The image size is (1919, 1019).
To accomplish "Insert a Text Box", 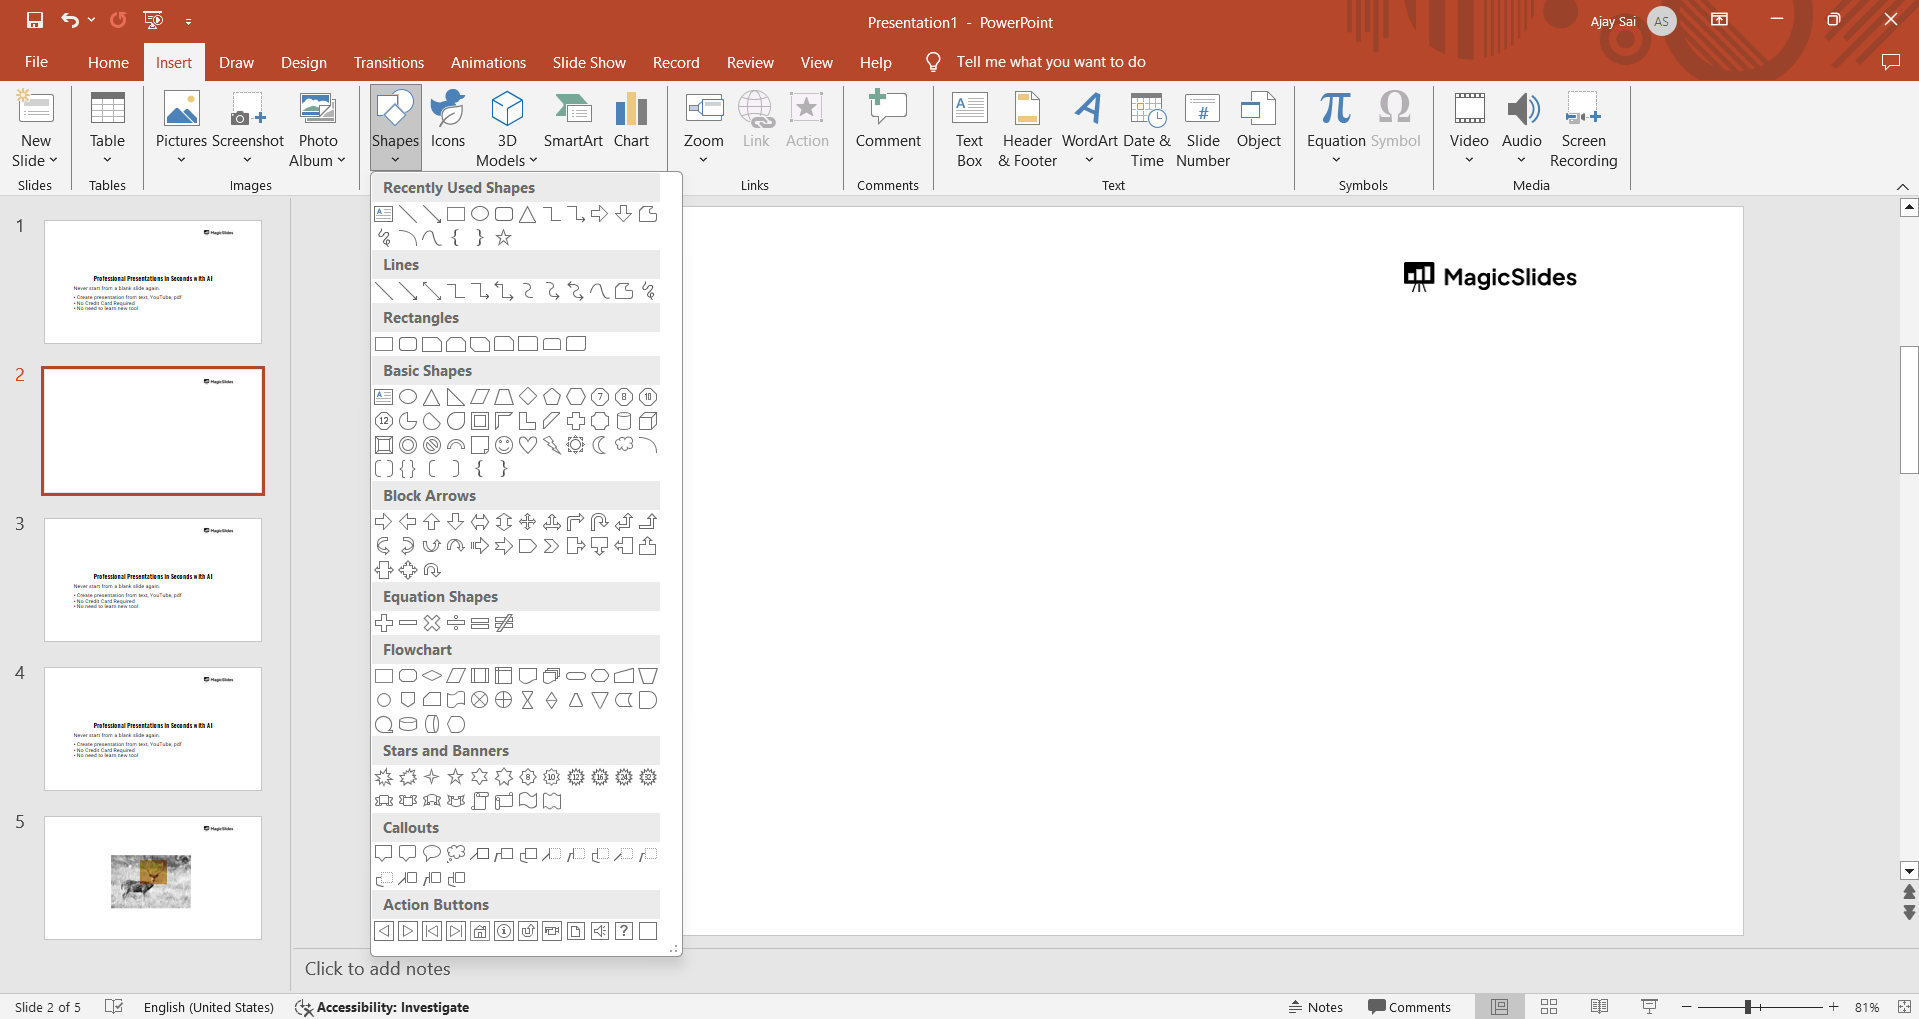I will point(969,130).
